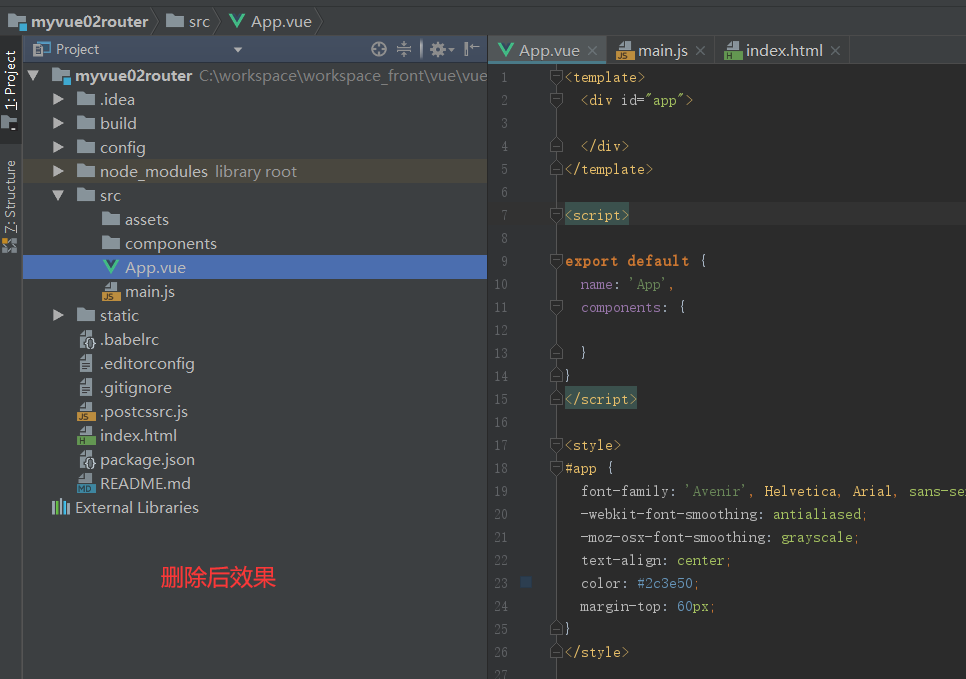The height and width of the screenshot is (679, 966).
Task: Expand the static folder
Action: (58, 315)
